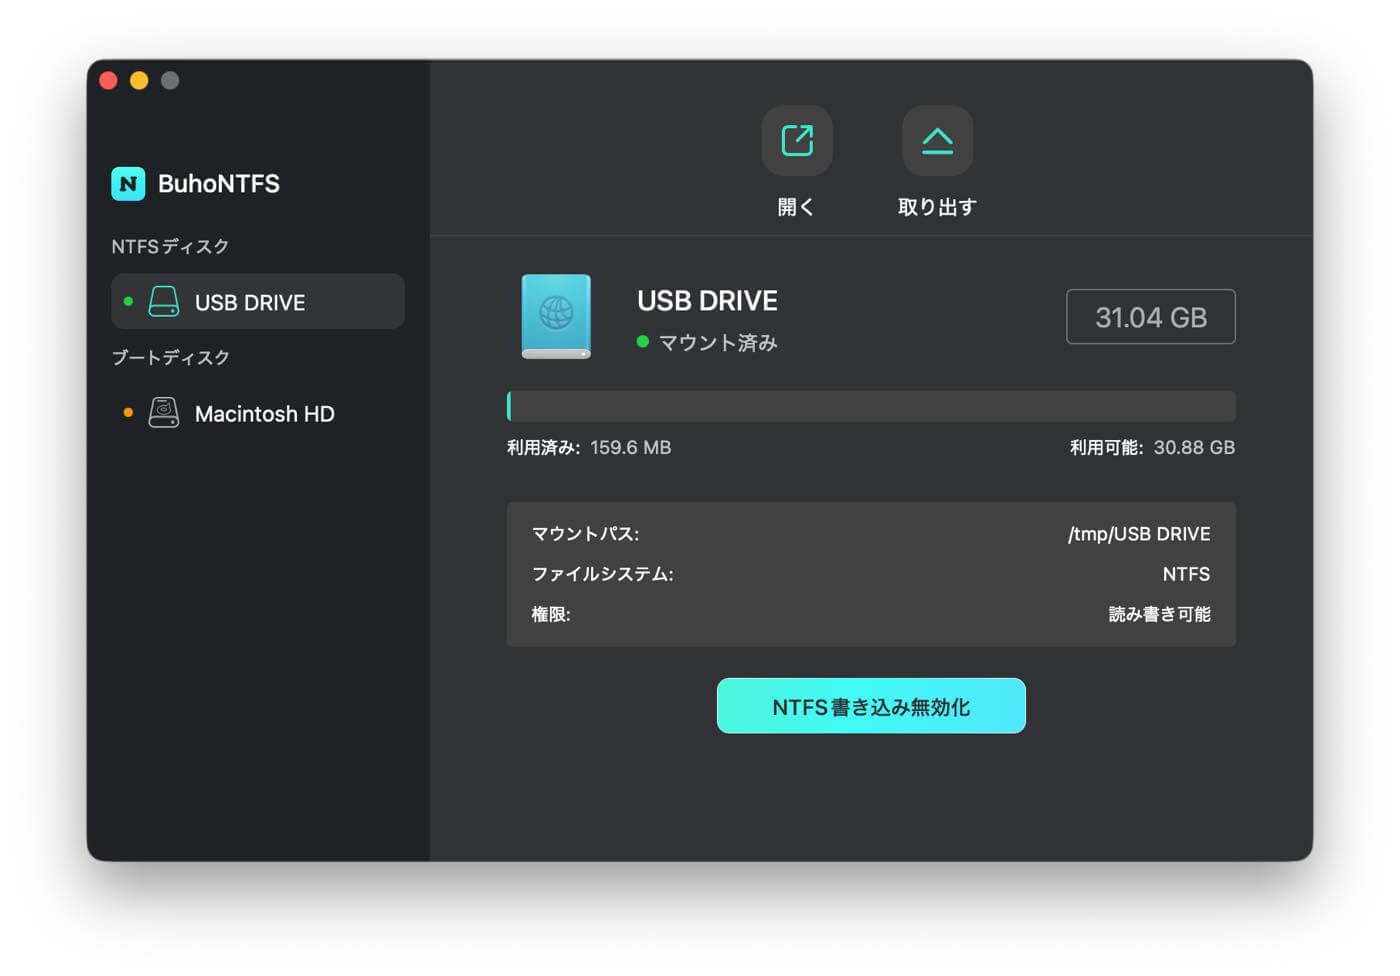Viewport: 1400px width, 976px height.
Task: Expand the ブートディスク section header
Action: coord(170,357)
